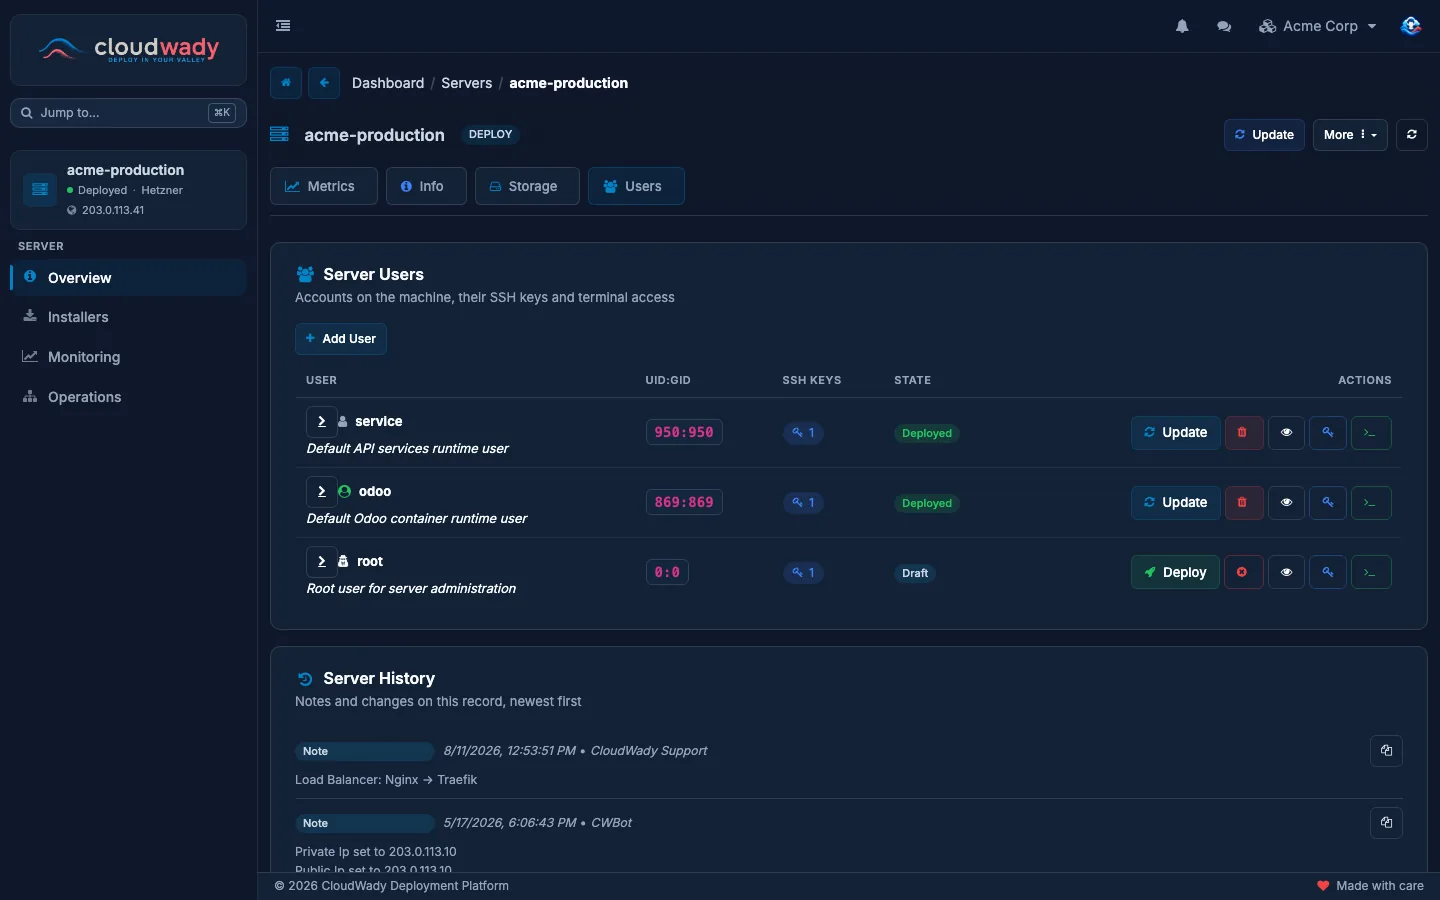
Task: Expand the service user row
Action: pyautogui.click(x=321, y=421)
